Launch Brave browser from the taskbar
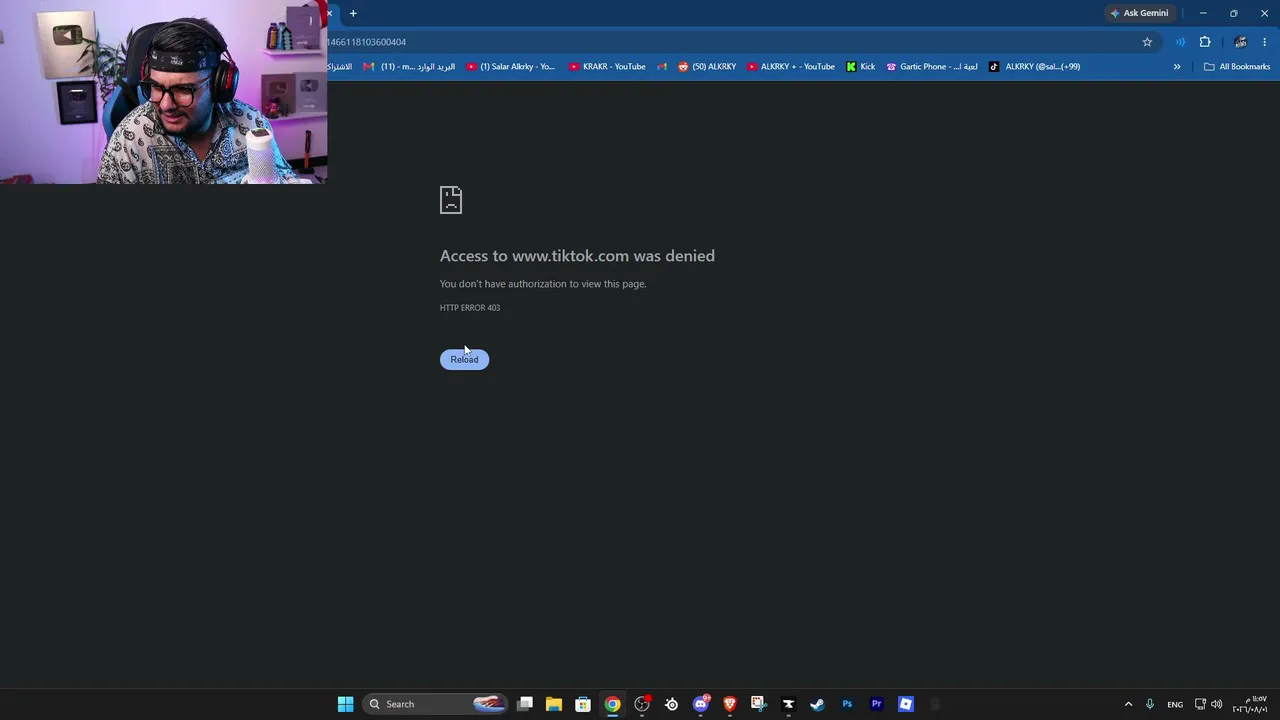Viewport: 1280px width, 720px height. pyautogui.click(x=730, y=704)
